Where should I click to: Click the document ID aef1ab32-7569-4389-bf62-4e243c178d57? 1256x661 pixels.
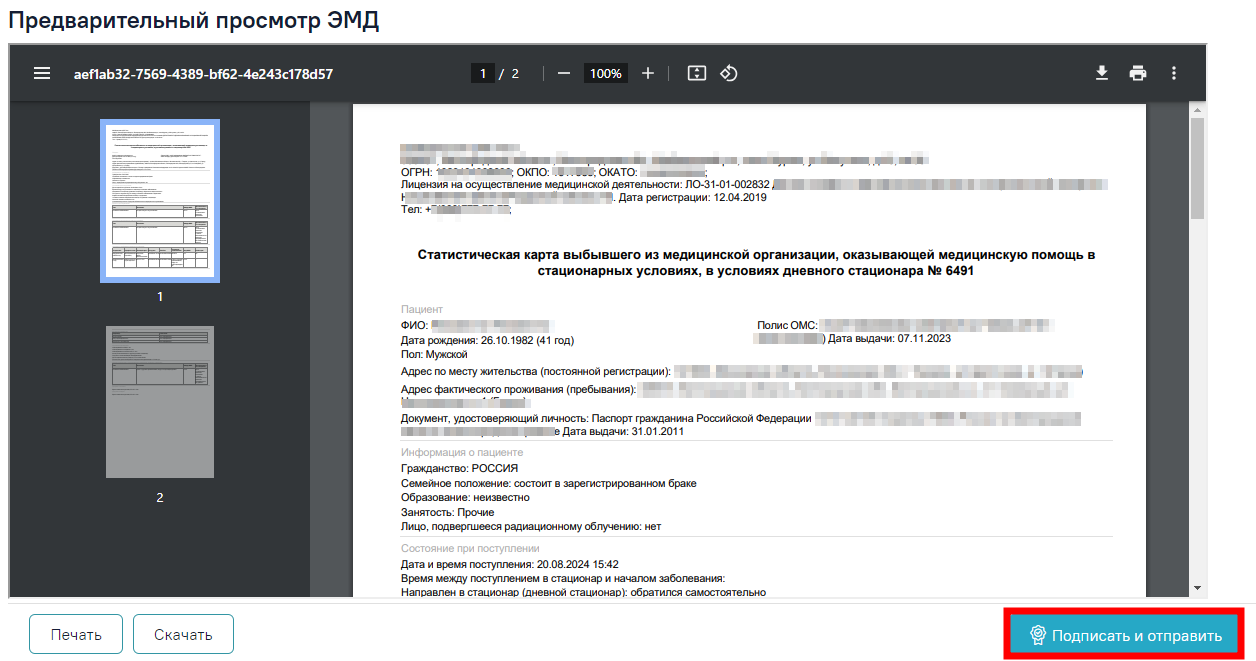point(203,74)
